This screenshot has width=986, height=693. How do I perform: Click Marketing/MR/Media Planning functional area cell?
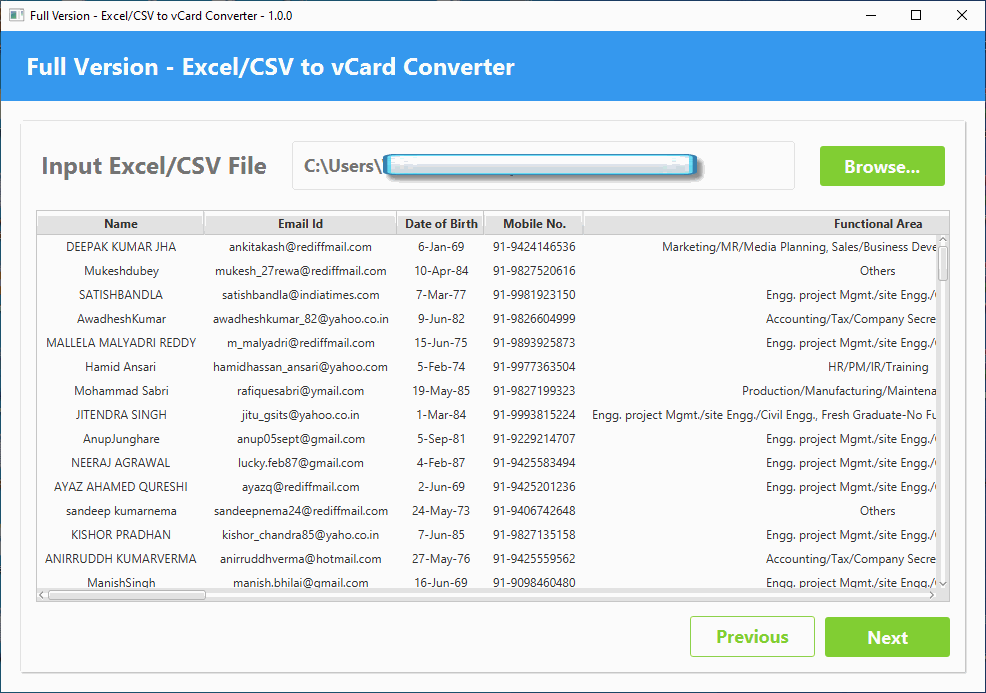point(799,247)
